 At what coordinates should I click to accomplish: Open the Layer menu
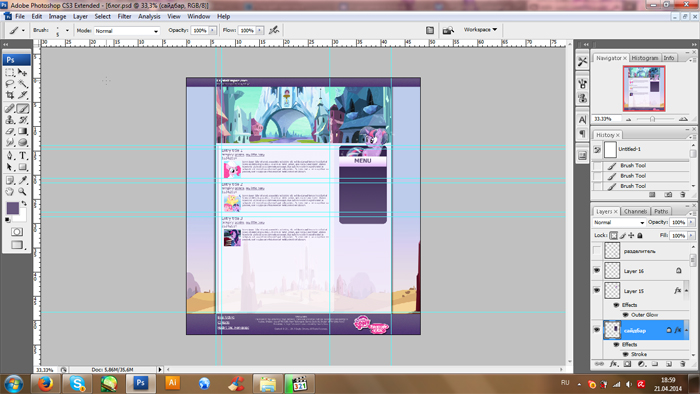click(80, 17)
